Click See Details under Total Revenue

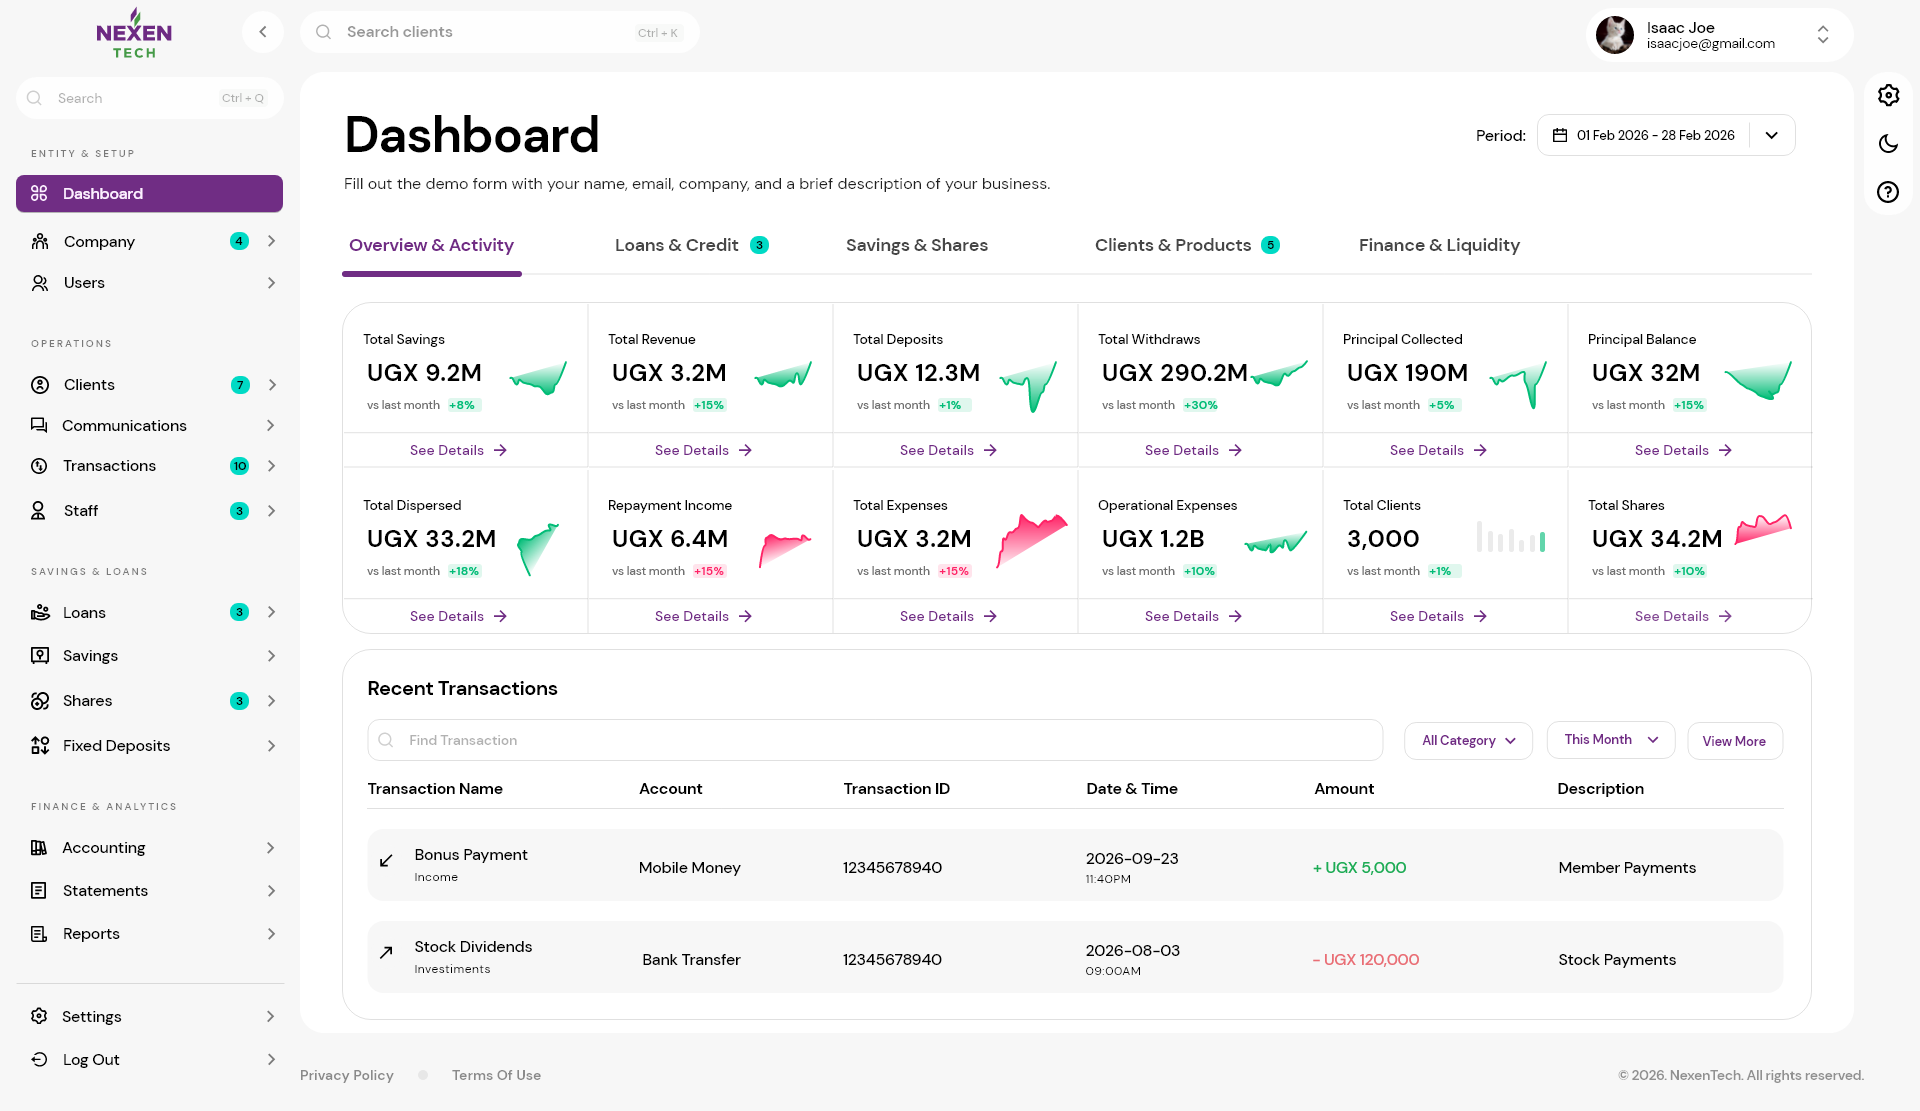703,450
